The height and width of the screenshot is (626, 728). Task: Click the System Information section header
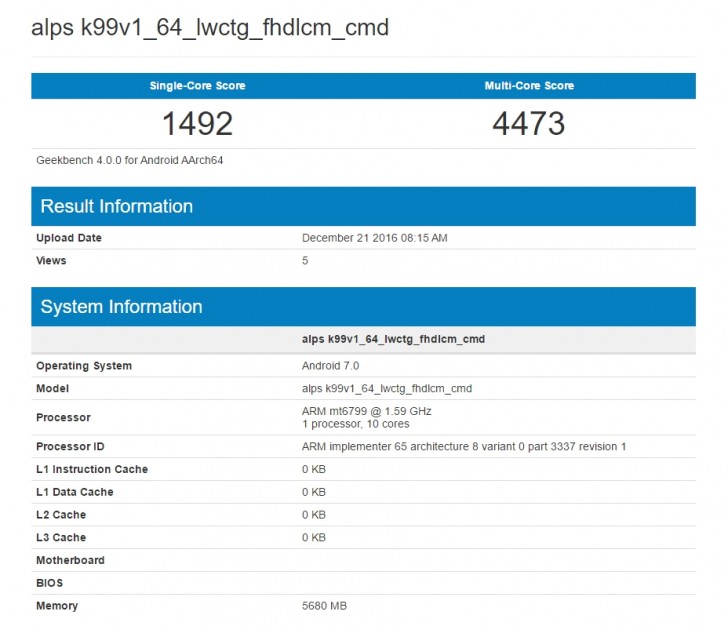[121, 307]
